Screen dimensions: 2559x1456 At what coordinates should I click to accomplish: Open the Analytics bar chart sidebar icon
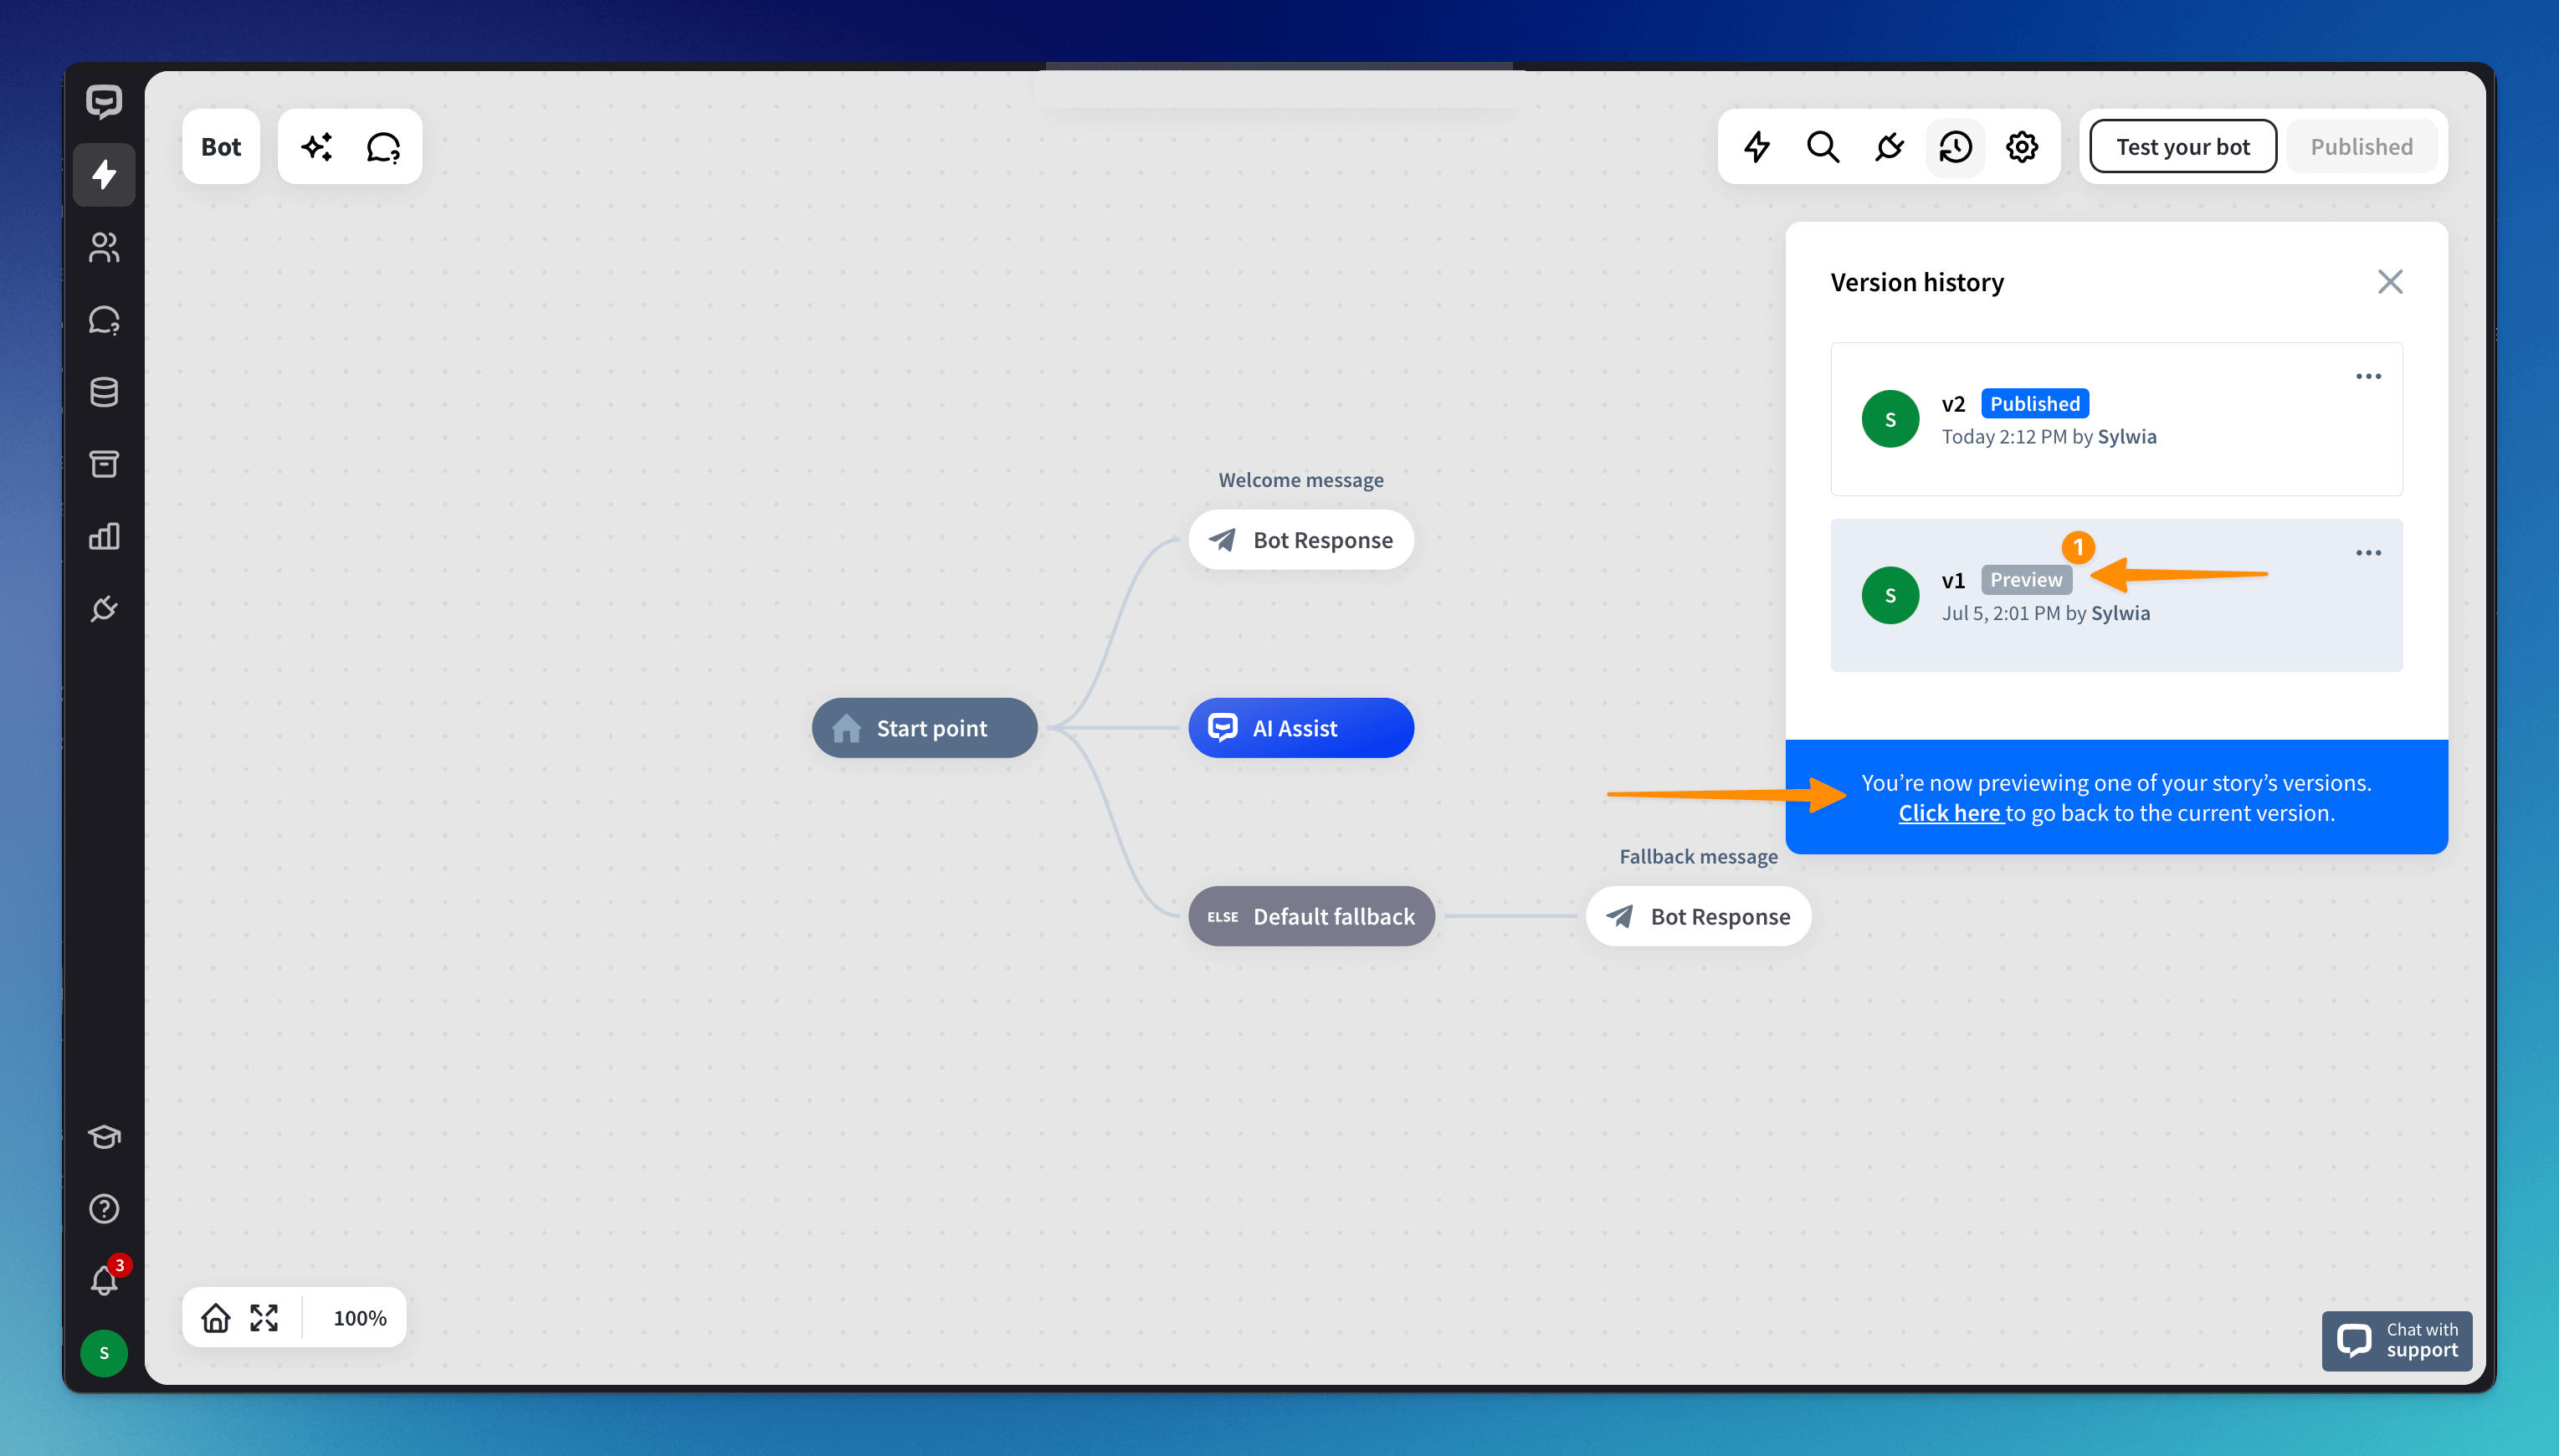(x=104, y=537)
